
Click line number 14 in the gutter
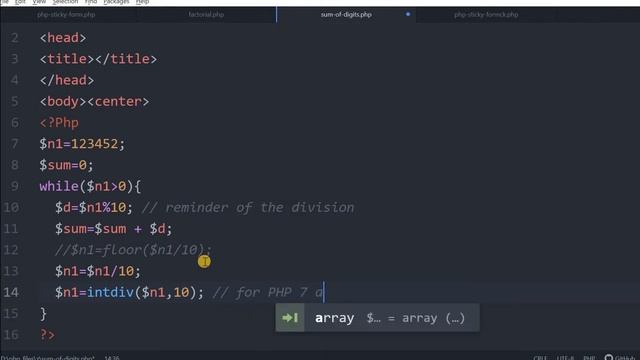[11, 292]
